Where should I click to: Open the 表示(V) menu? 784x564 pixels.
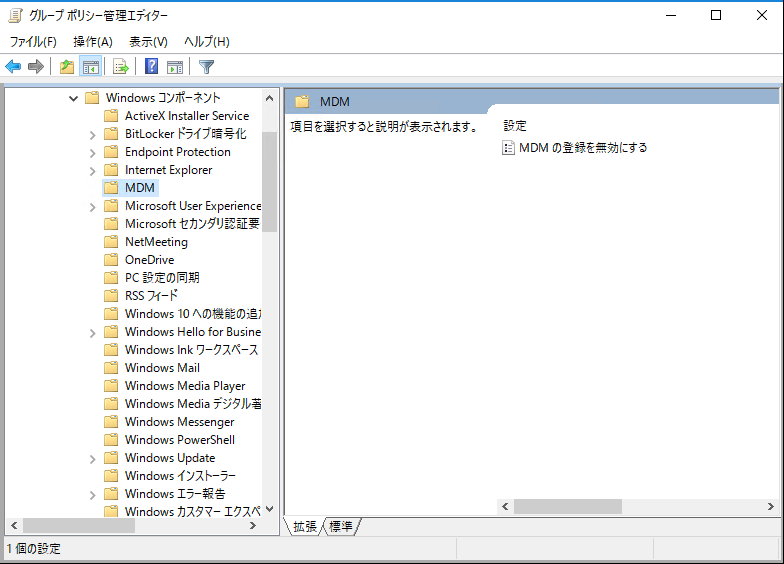tap(148, 42)
